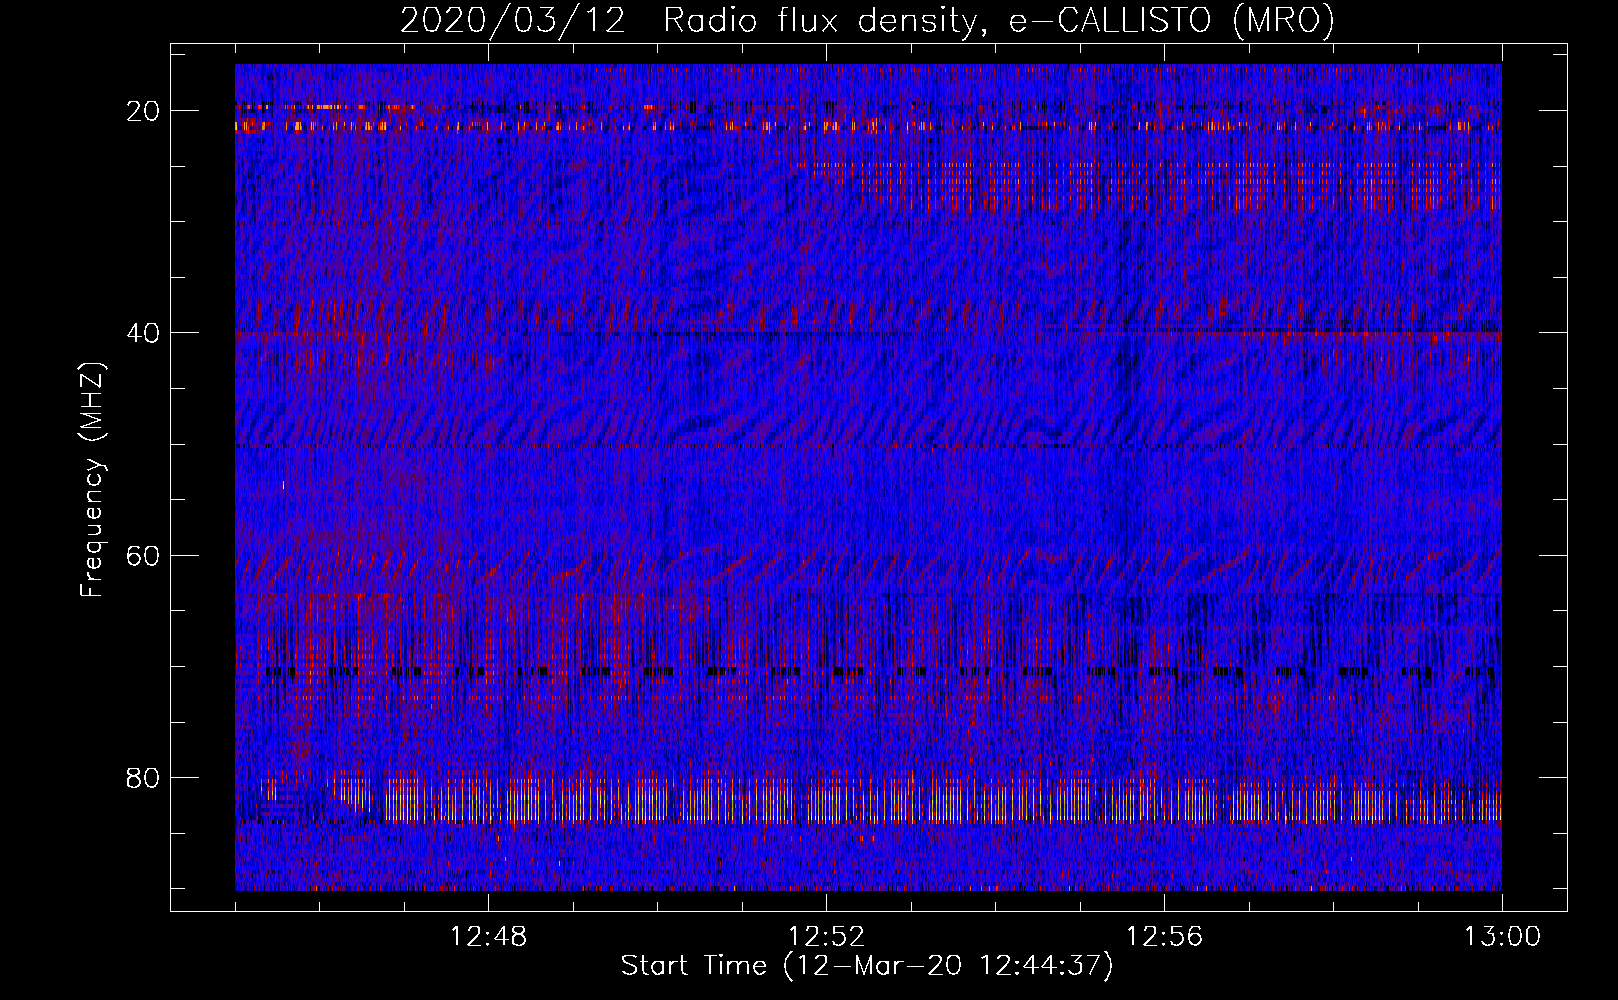Viewport: 1618px width, 1000px height.
Task: Click the 20 frequency tick label
Action: coord(144,111)
